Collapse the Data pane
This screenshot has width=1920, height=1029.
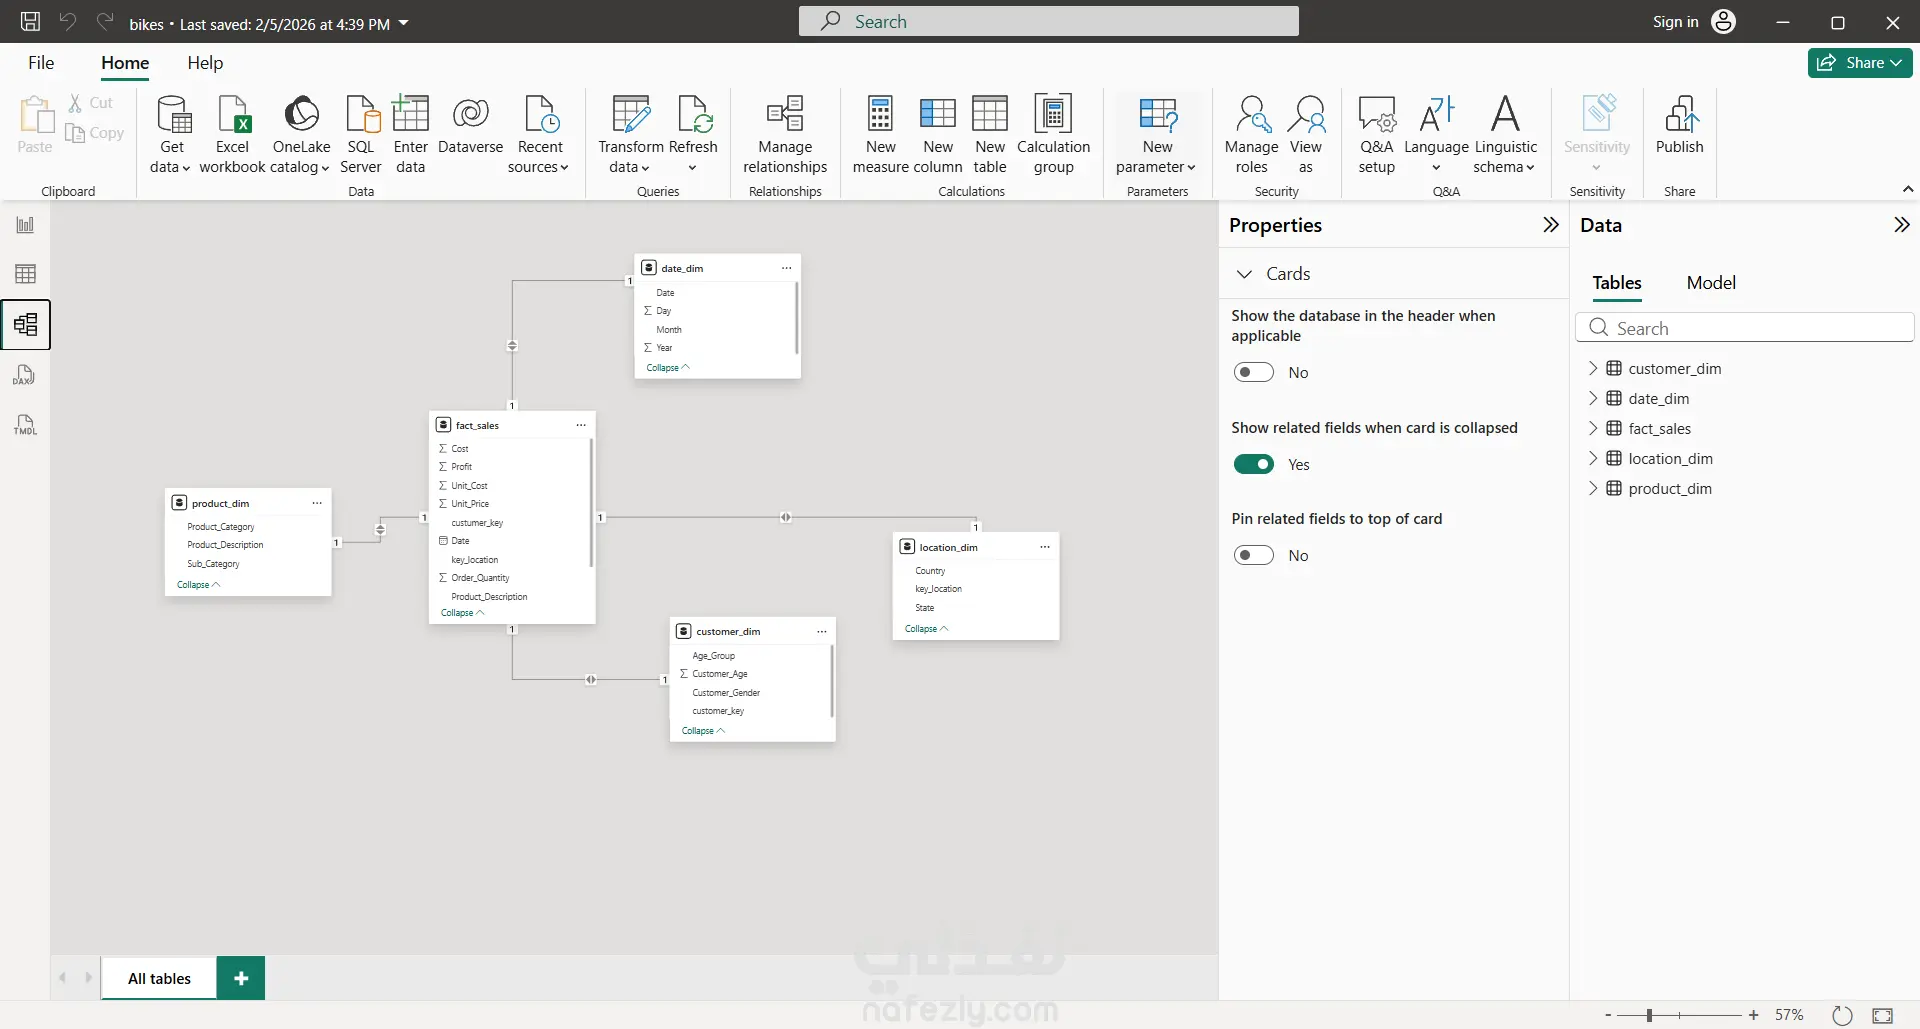pyautogui.click(x=1901, y=225)
